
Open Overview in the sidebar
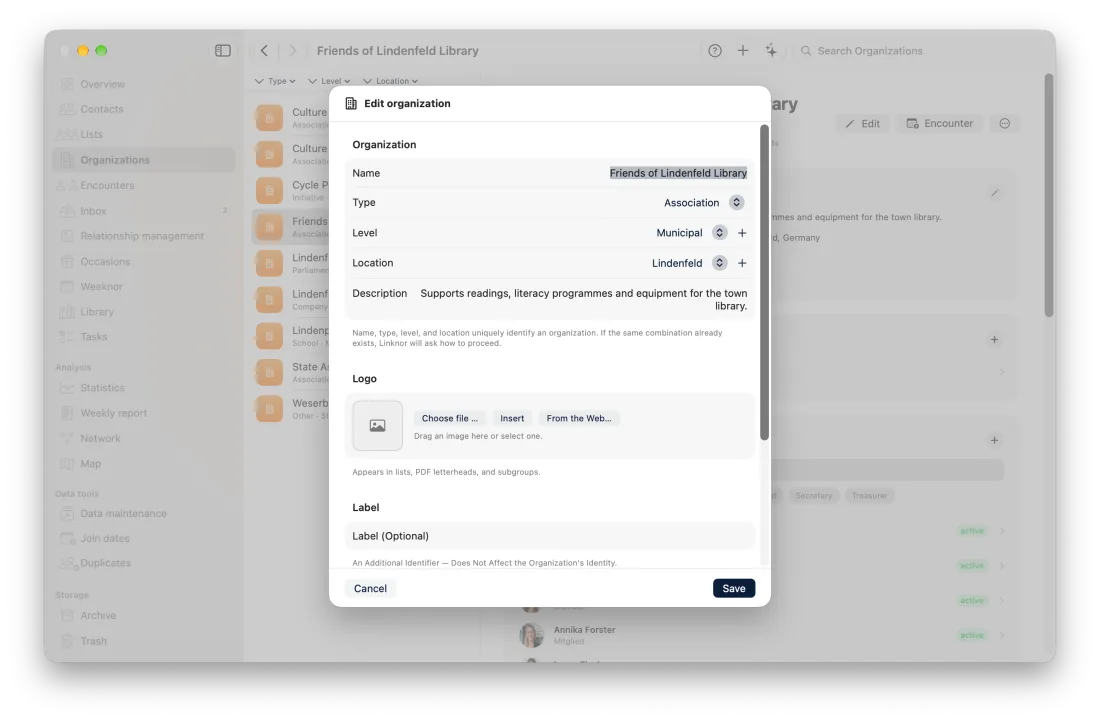pos(145,84)
